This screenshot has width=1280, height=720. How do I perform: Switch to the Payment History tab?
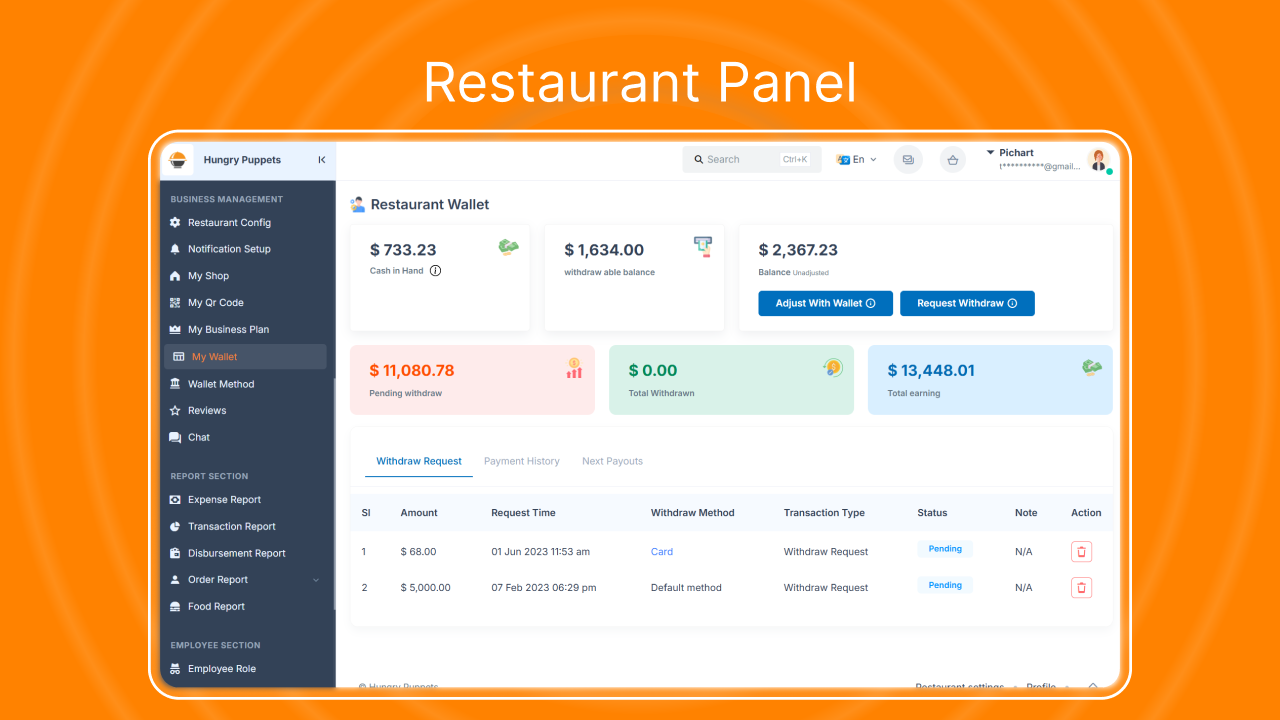[522, 461]
